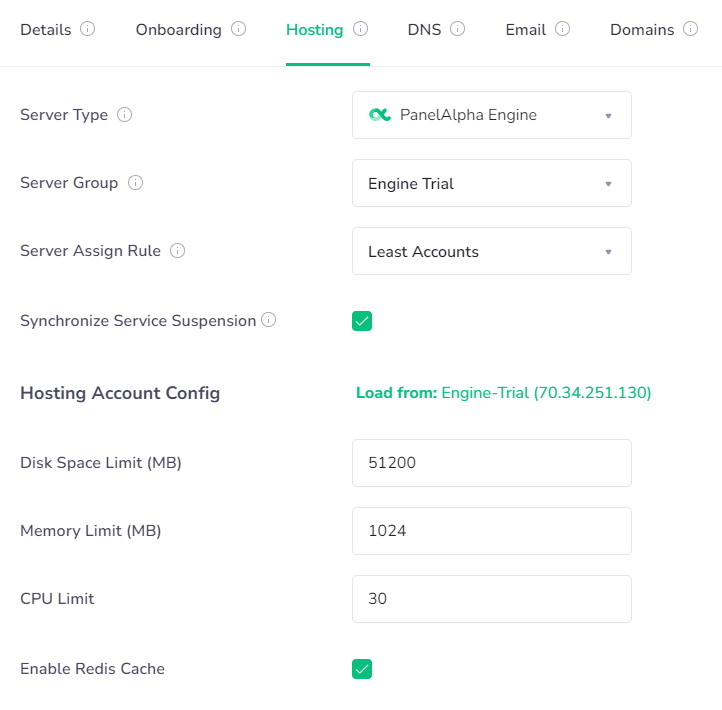
Task: Click the CPU Limit input field
Action: coord(492,599)
